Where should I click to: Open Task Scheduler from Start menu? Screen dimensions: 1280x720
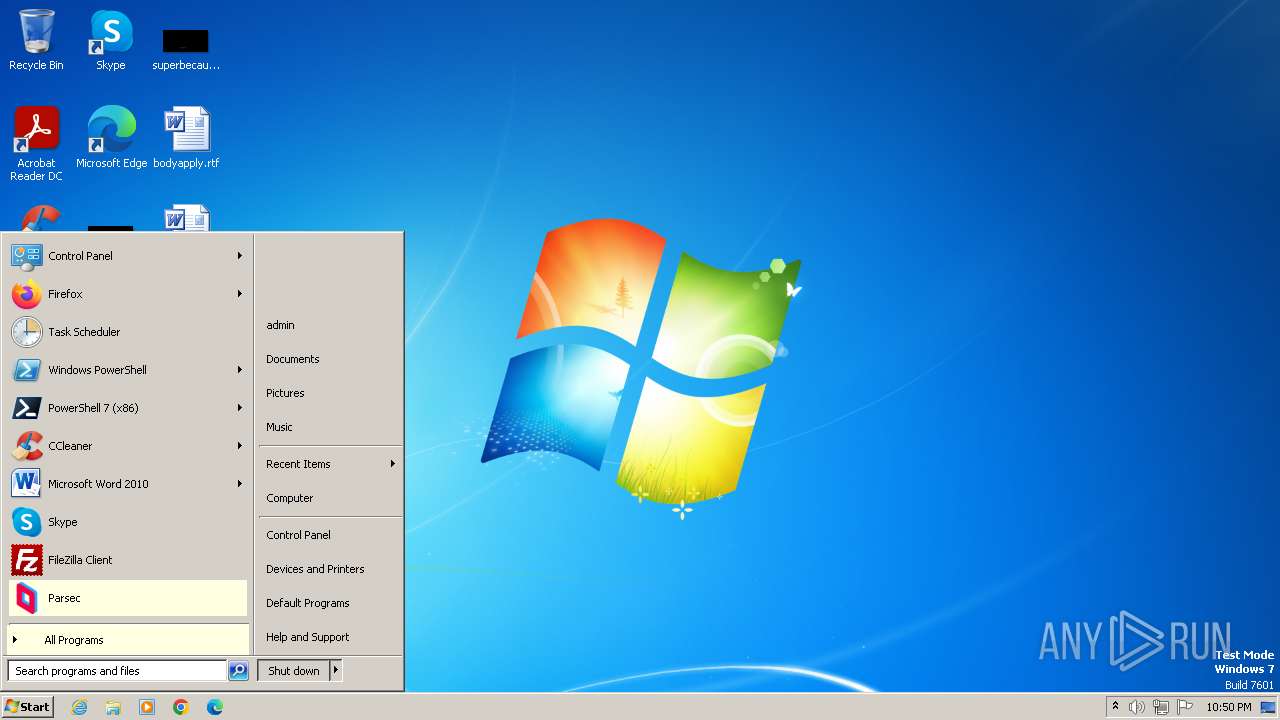(128, 332)
